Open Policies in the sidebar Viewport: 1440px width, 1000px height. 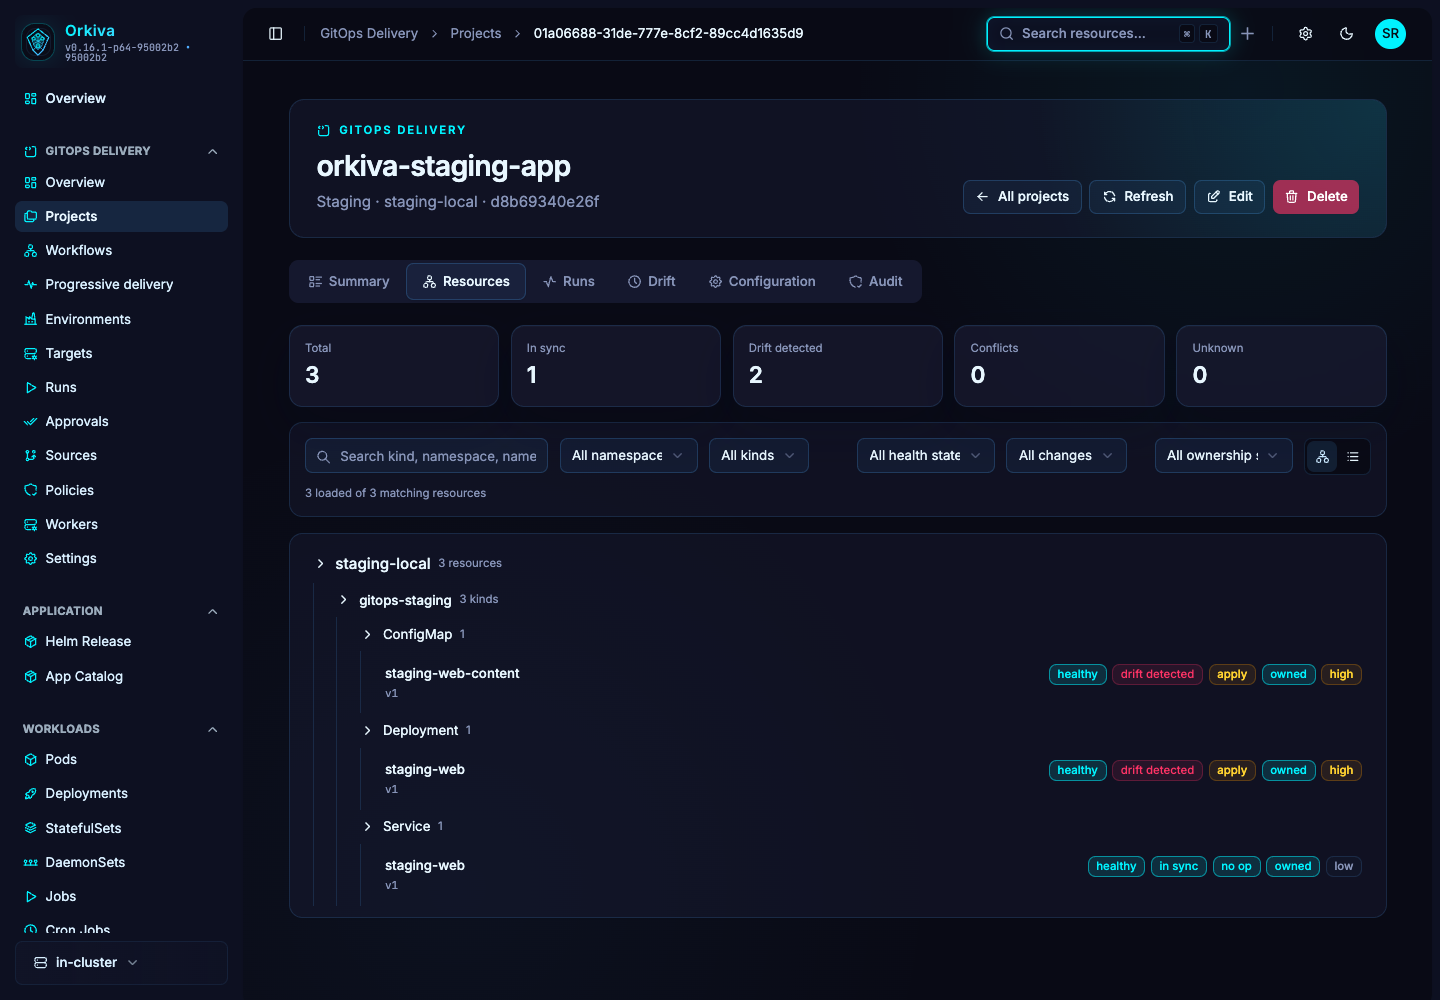121,491
